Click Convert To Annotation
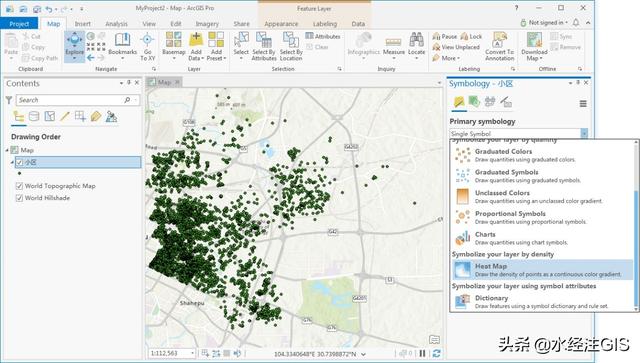The height and width of the screenshot is (363, 640). pyautogui.click(x=500, y=46)
